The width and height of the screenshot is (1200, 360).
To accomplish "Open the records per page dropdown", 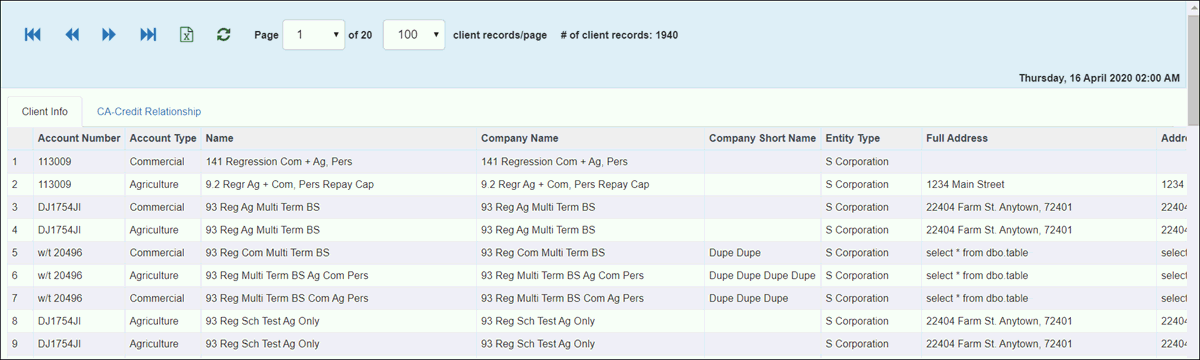I will point(414,34).
